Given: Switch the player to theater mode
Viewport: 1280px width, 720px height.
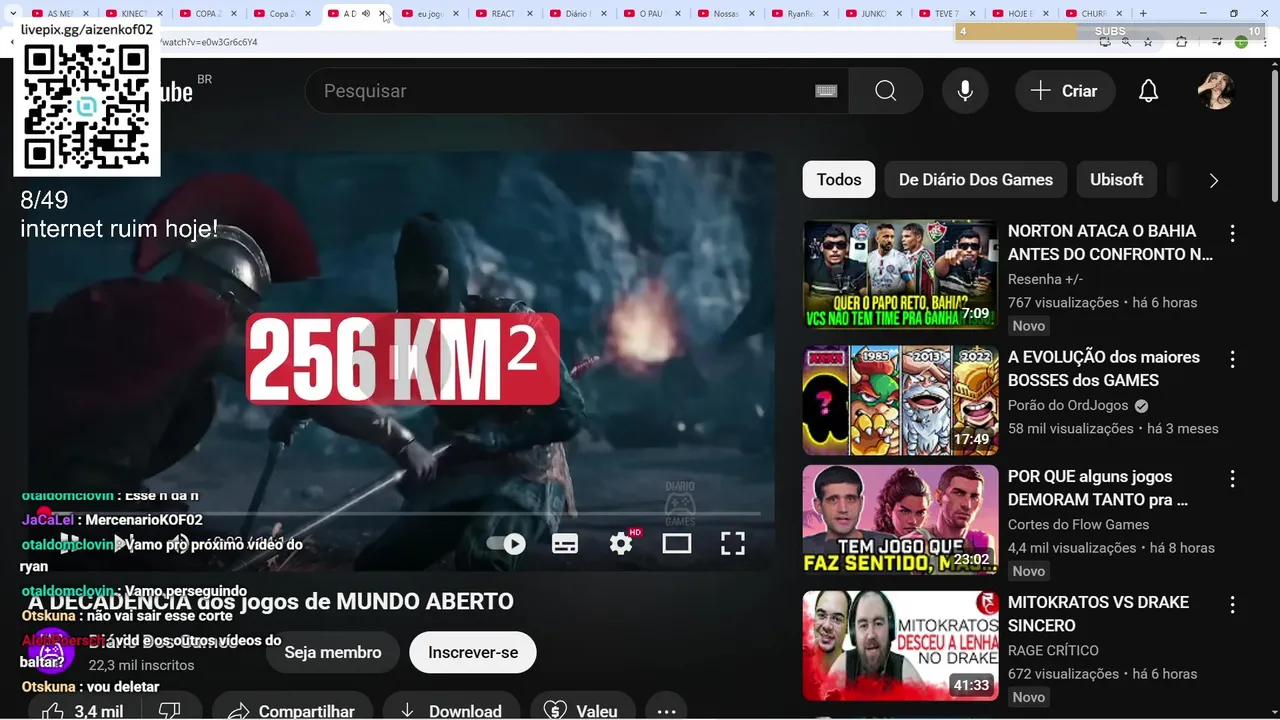Looking at the screenshot, I should [677, 543].
